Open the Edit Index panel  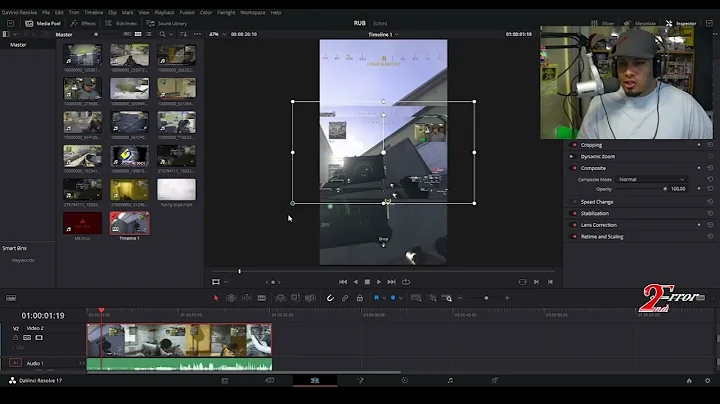121,23
